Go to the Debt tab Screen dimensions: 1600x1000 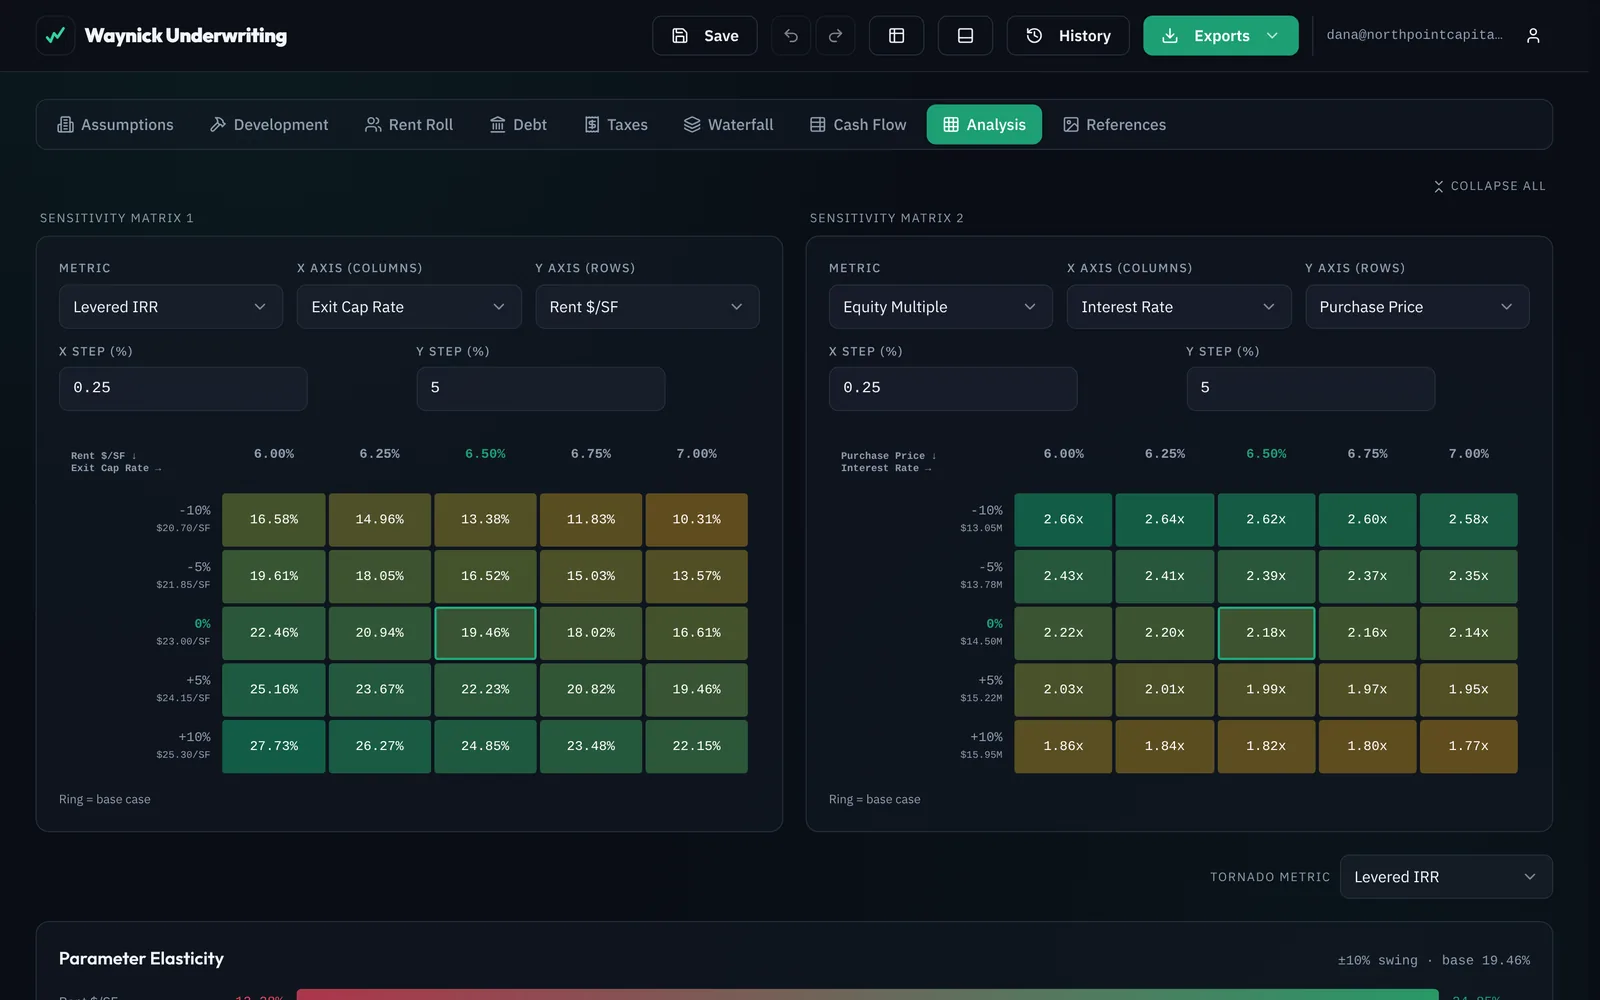[518, 125]
